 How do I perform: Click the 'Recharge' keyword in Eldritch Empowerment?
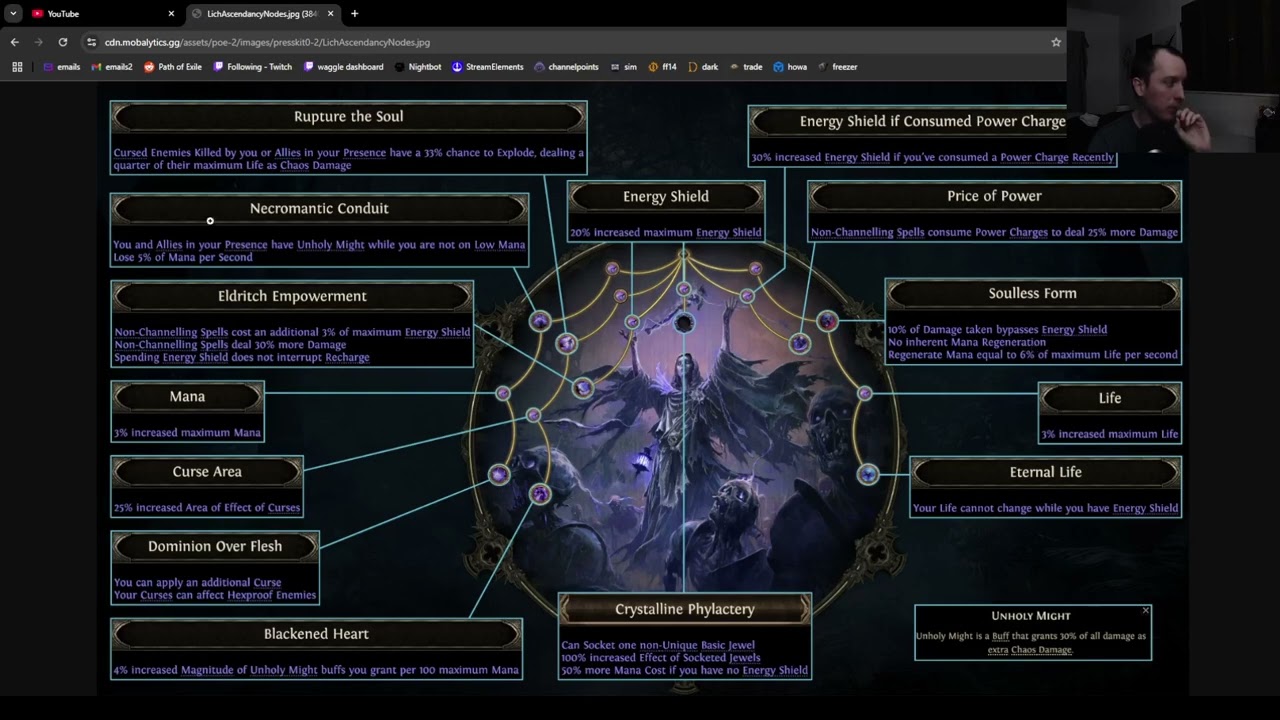click(x=347, y=357)
